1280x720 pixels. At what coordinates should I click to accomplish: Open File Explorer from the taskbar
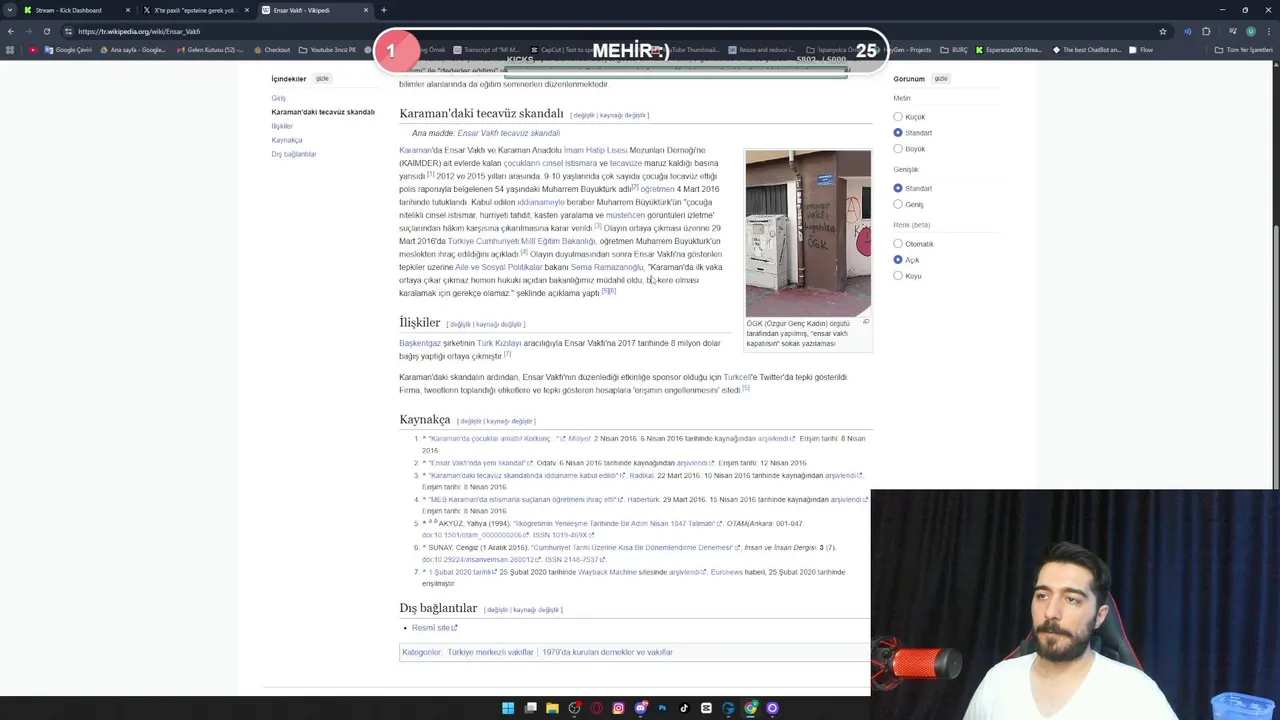point(552,708)
